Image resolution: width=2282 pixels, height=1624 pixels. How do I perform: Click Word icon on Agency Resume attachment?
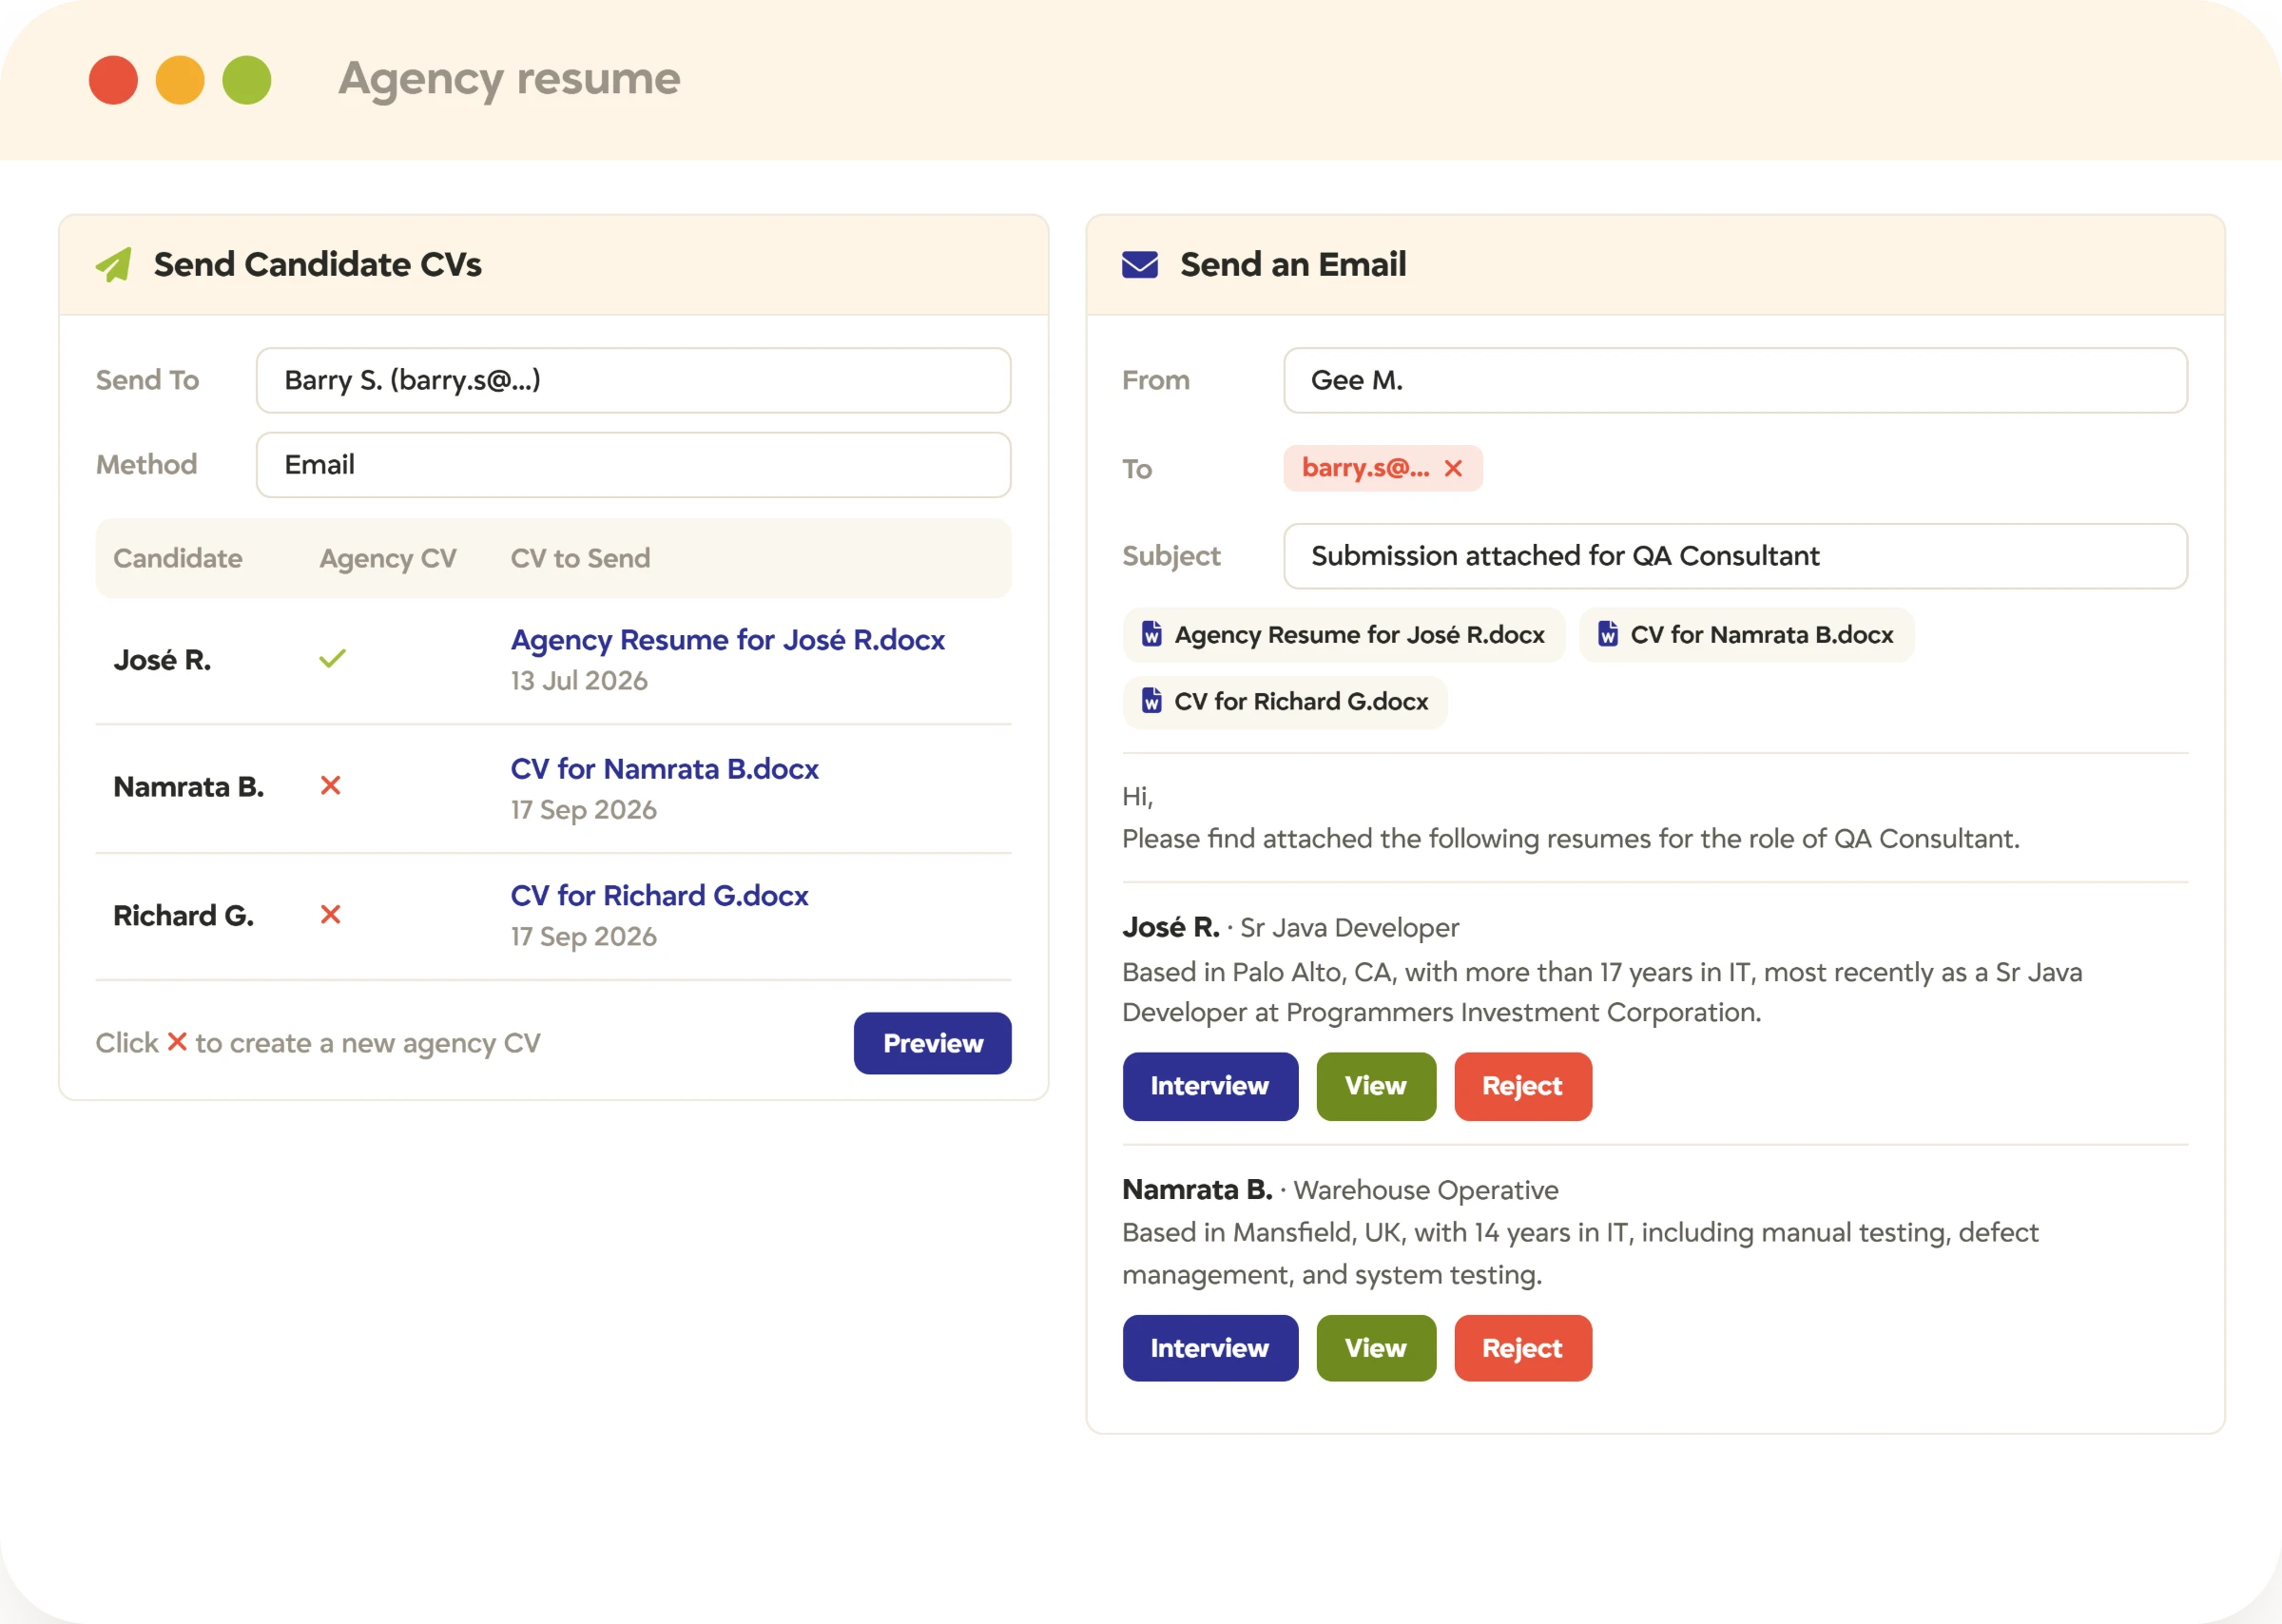click(1151, 634)
